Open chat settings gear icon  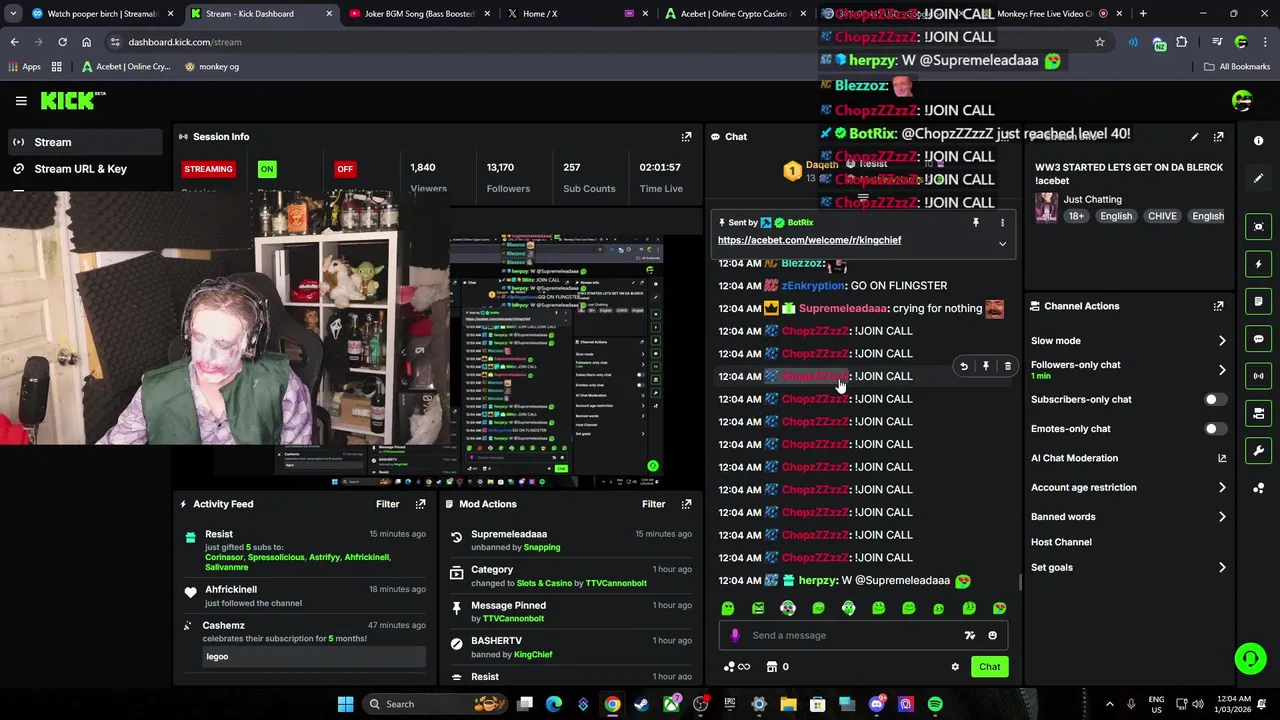click(x=955, y=667)
